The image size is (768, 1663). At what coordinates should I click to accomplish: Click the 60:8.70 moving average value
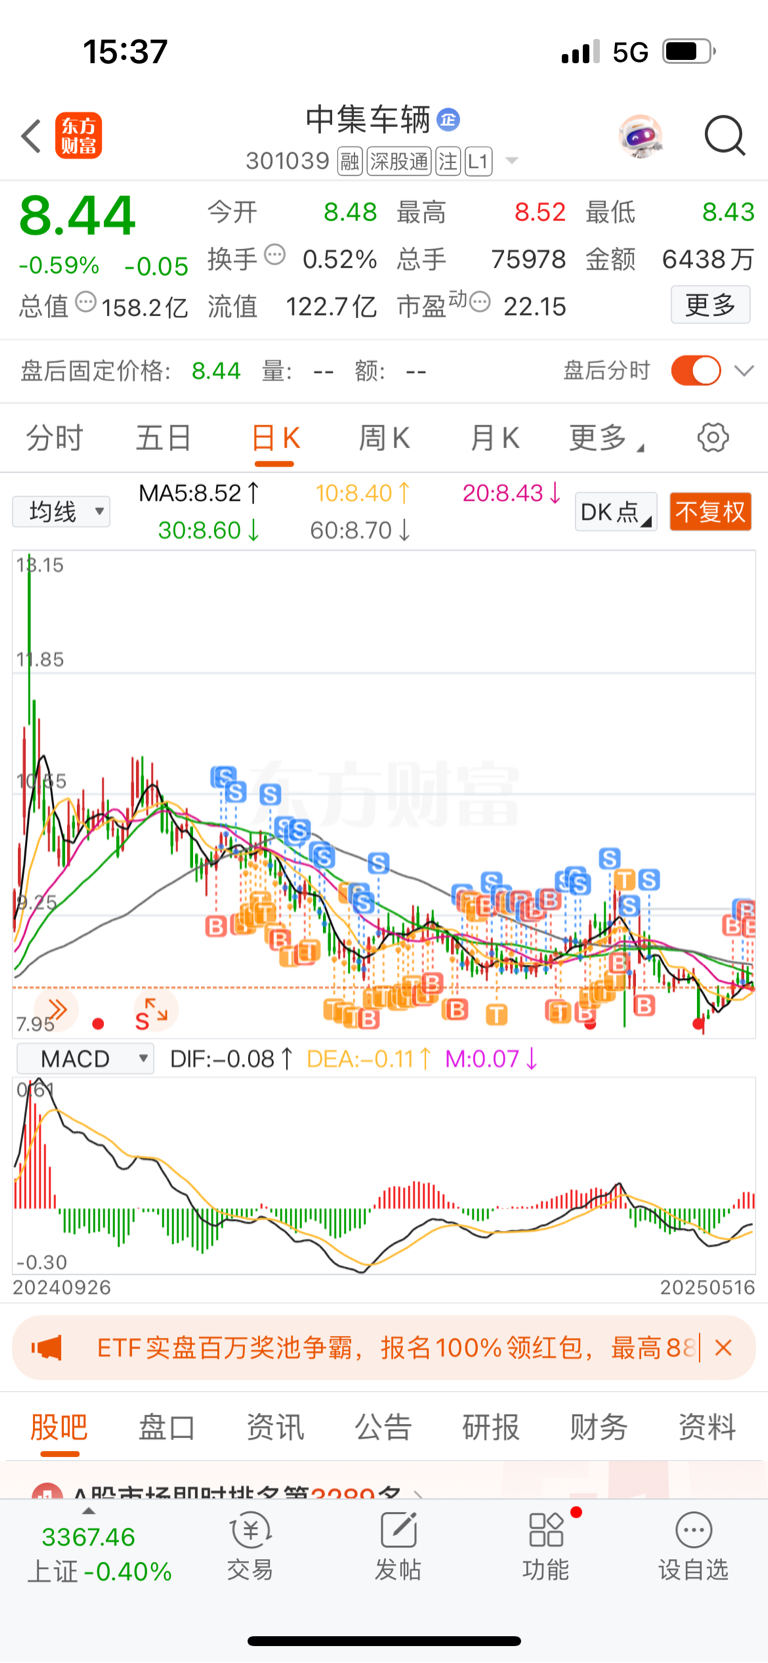[x=360, y=530]
